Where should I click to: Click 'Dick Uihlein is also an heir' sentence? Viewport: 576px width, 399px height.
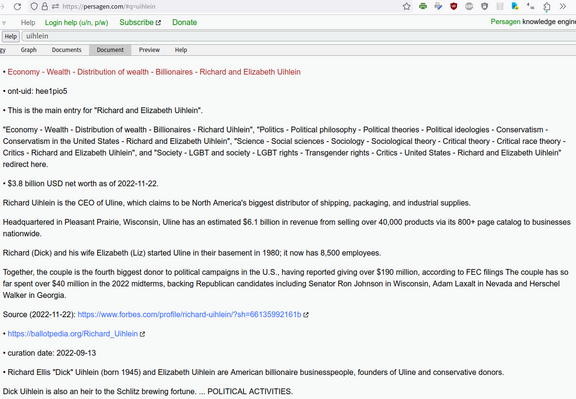pyautogui.click(x=99, y=391)
